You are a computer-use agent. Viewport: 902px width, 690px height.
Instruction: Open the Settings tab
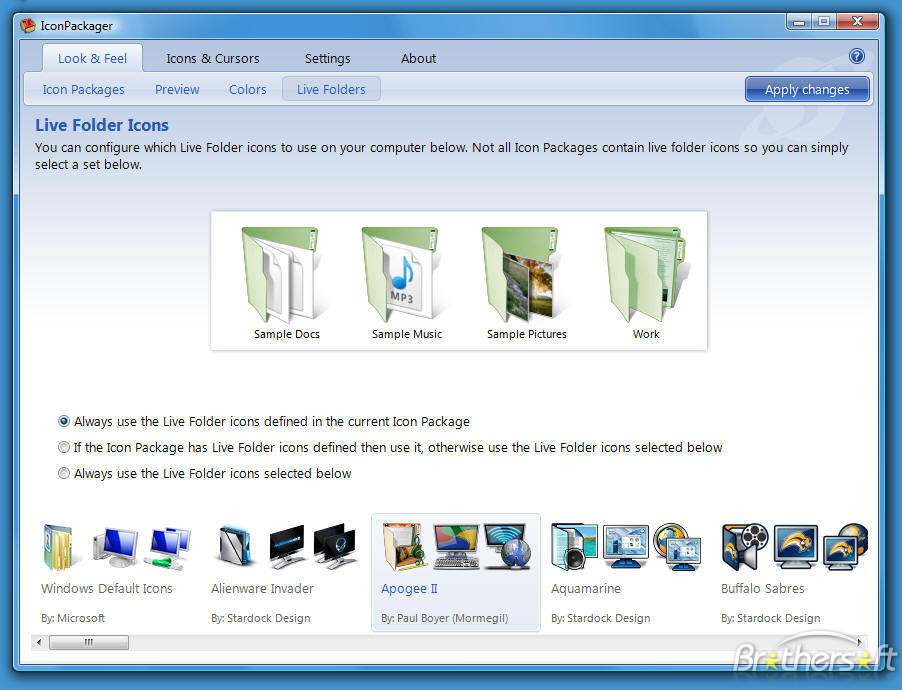pos(327,58)
